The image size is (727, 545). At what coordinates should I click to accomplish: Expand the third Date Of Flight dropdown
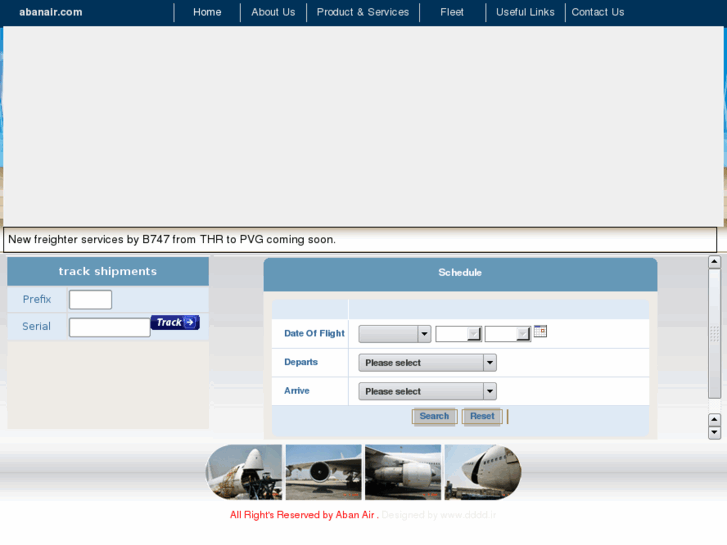tap(508, 334)
